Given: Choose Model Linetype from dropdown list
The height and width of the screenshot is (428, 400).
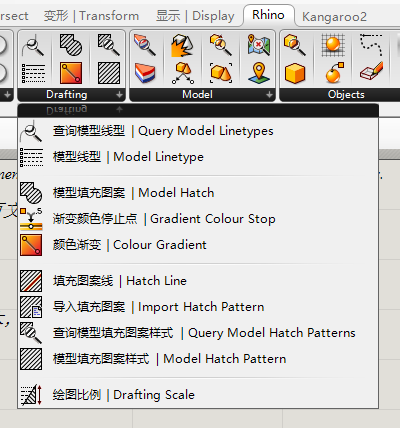Looking at the screenshot, I should point(198,157).
